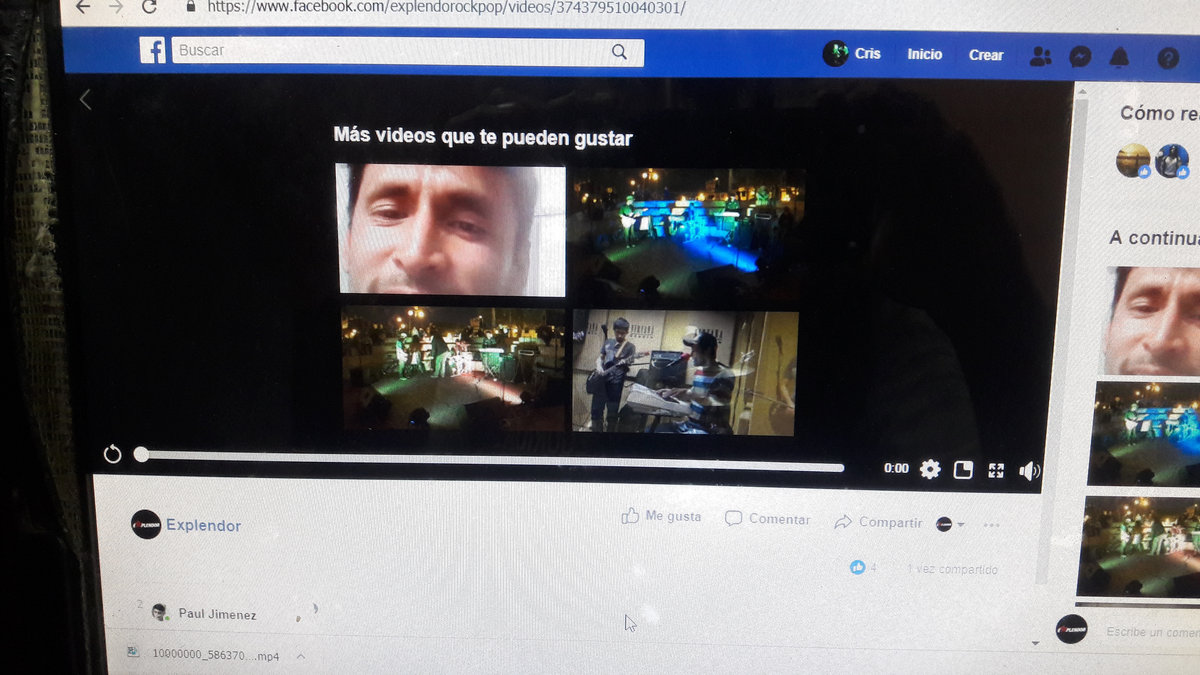Open video settings gear
The image size is (1200, 675).
930,469
